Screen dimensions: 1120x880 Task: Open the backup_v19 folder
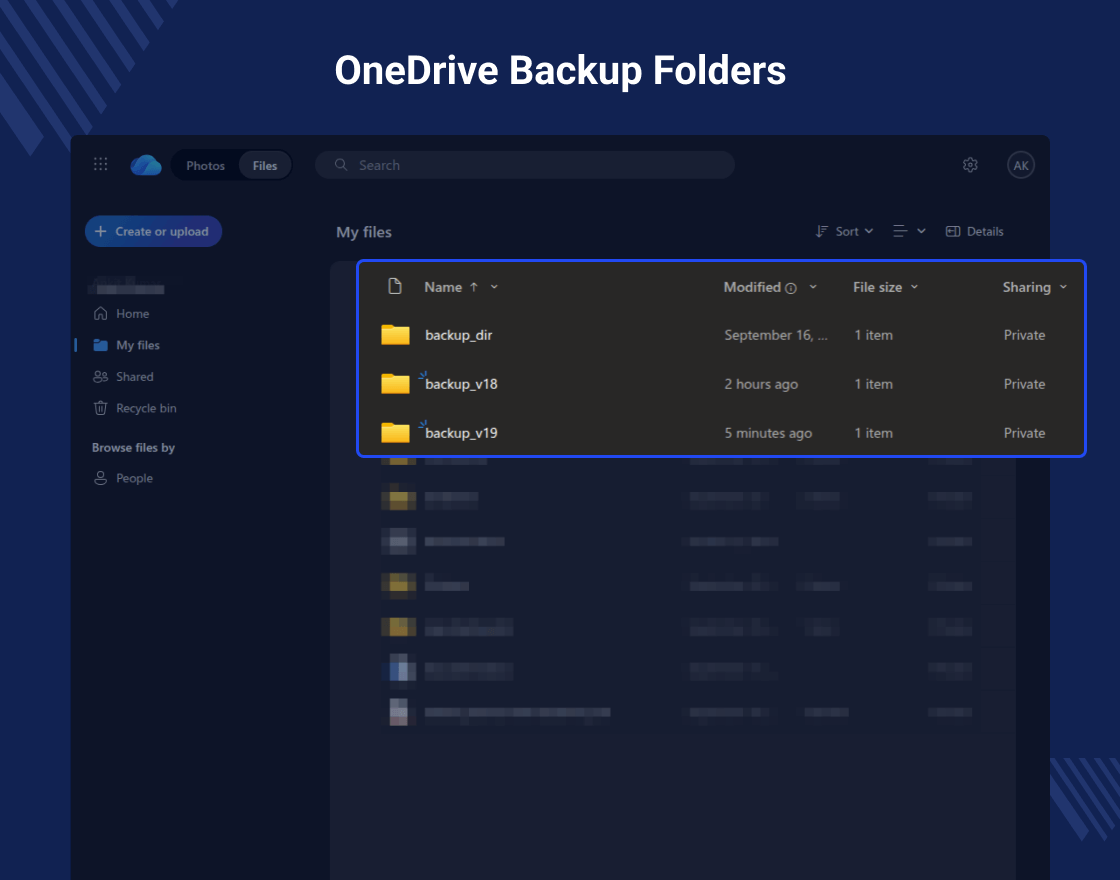click(461, 433)
